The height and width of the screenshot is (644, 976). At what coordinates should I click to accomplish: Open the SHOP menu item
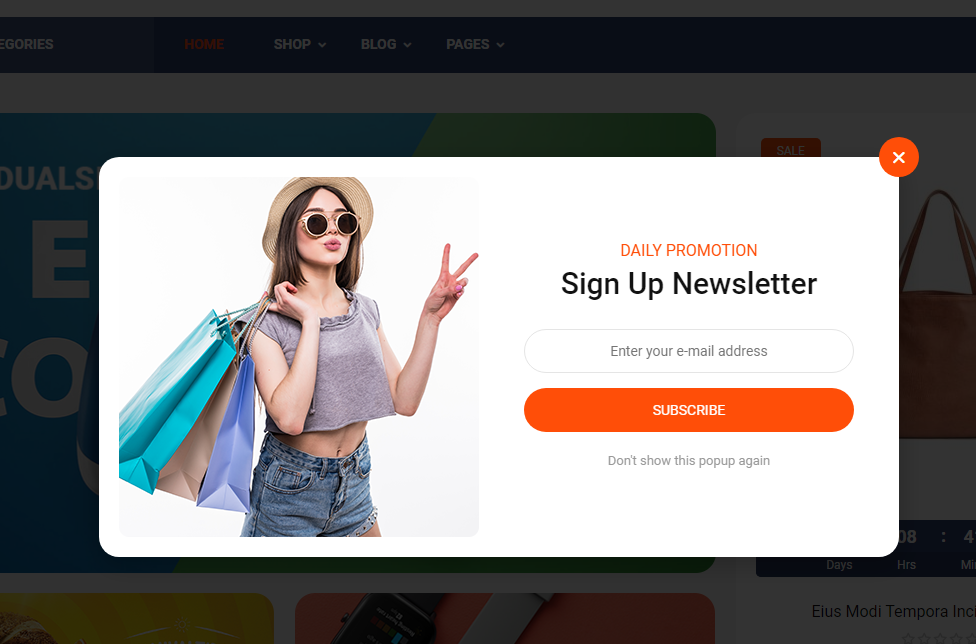tap(292, 44)
